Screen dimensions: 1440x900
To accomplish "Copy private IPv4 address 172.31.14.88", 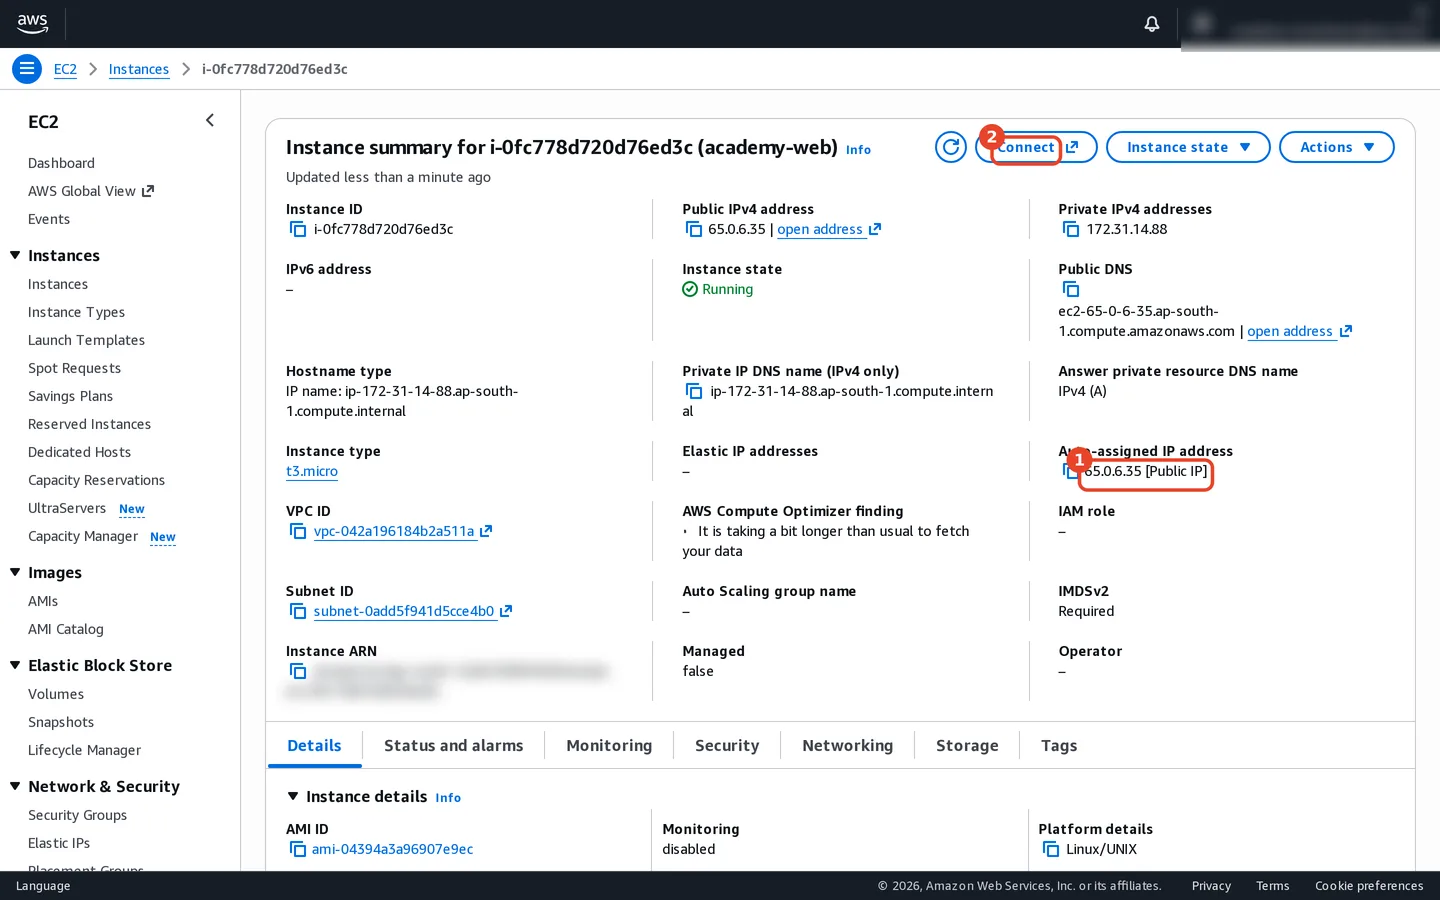I will [1071, 229].
